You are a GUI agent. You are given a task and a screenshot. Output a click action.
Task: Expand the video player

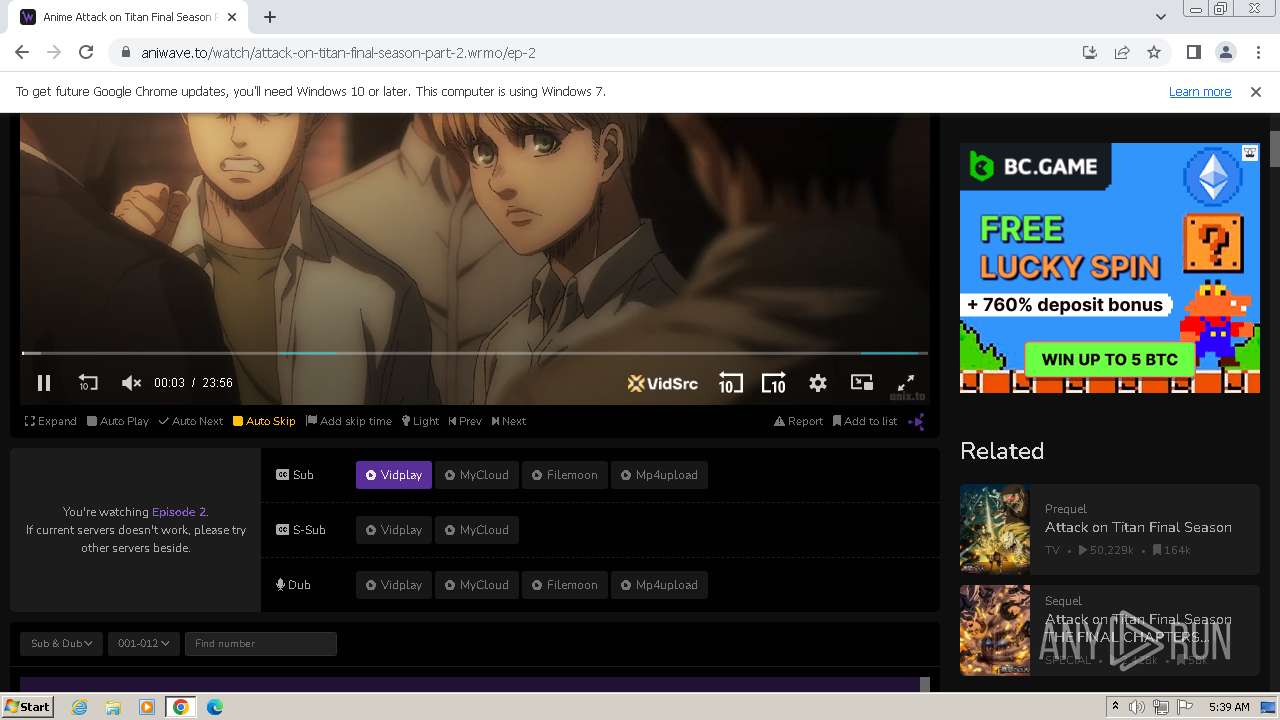pyautogui.click(x=51, y=421)
